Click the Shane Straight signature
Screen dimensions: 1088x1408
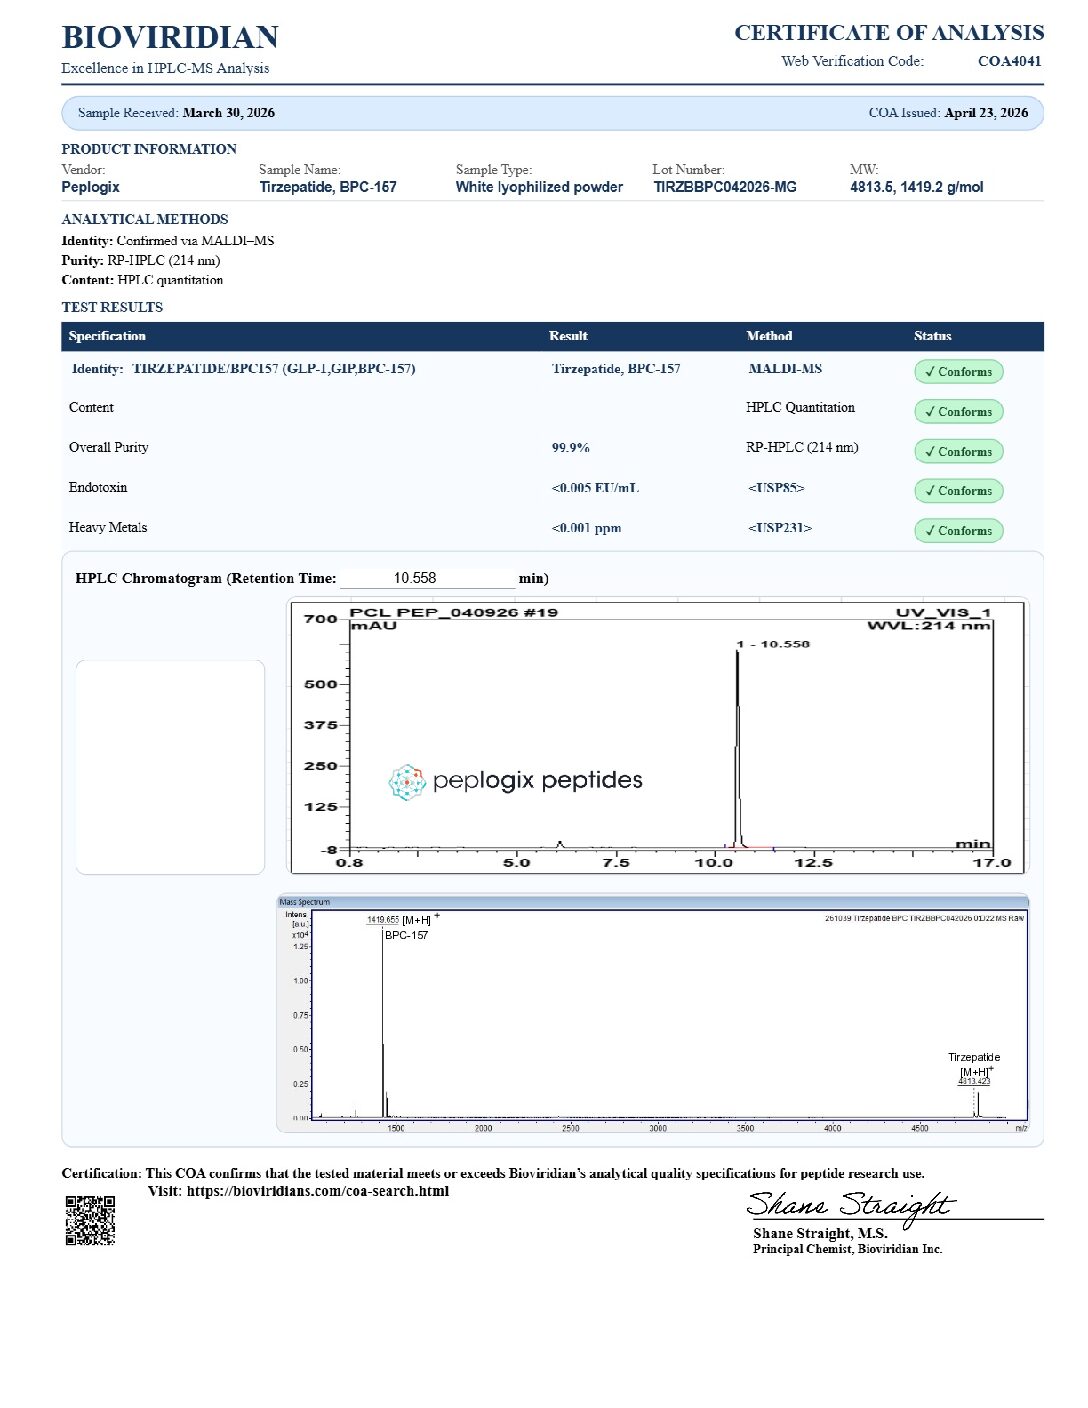[x=850, y=1206]
